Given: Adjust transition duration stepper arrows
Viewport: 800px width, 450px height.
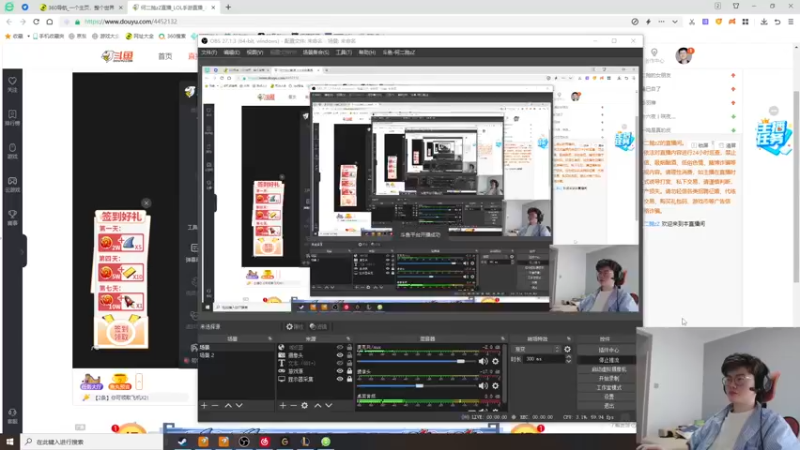Looking at the screenshot, I should coord(569,359).
